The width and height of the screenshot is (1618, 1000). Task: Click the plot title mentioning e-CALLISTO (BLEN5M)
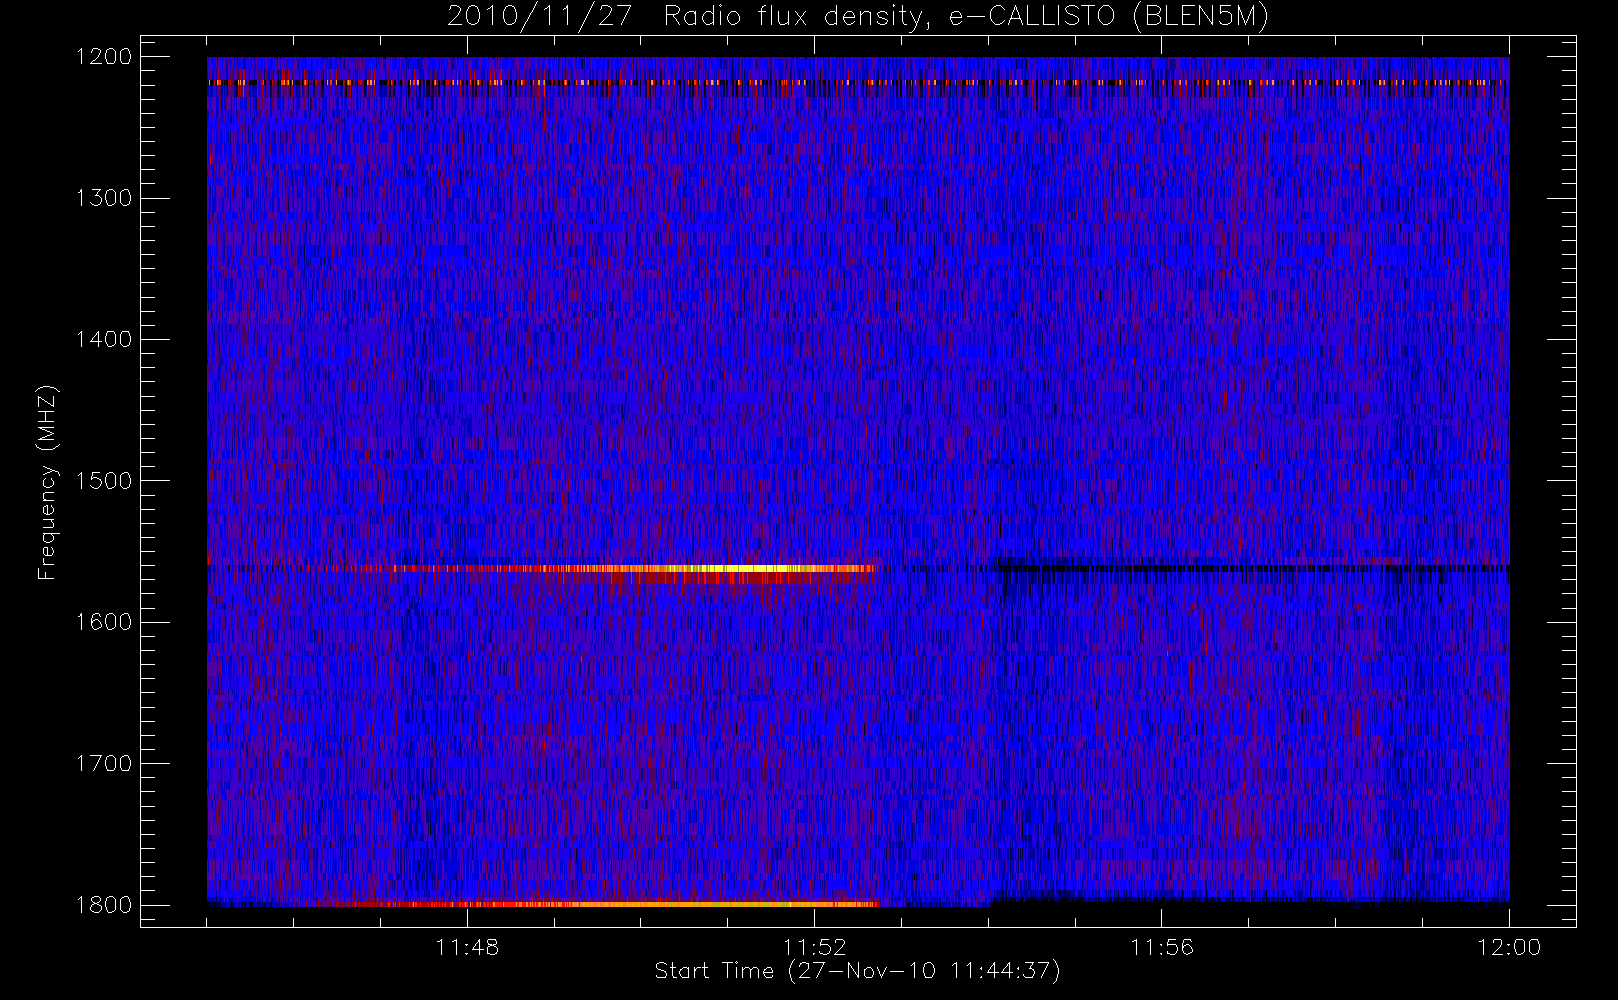tap(858, 17)
